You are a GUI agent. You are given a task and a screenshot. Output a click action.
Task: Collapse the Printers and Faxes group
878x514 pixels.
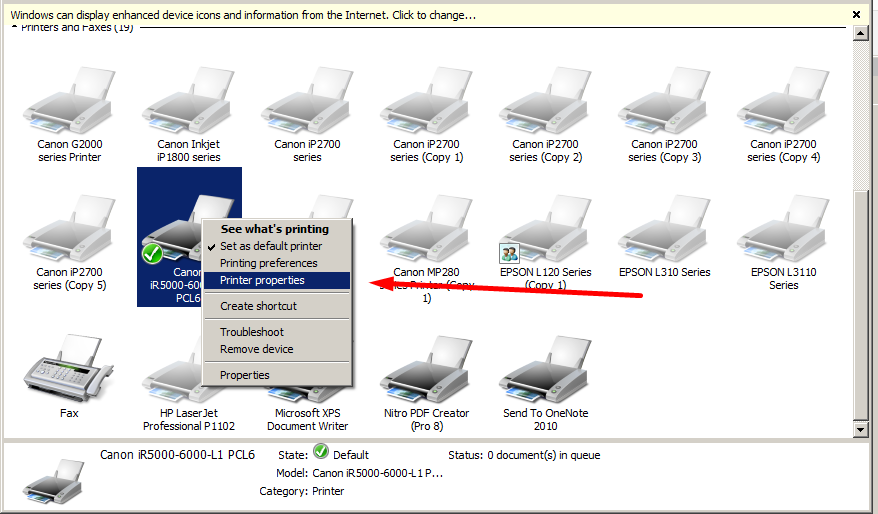coord(15,27)
